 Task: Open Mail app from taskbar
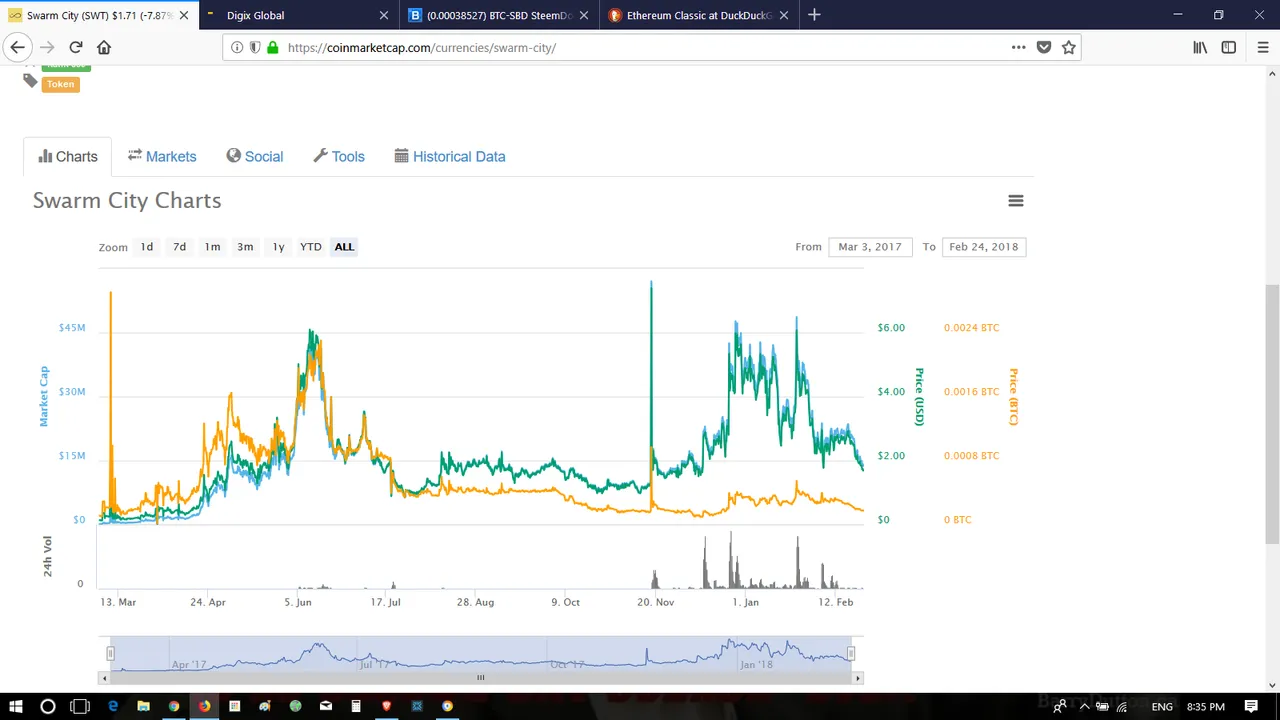point(326,706)
